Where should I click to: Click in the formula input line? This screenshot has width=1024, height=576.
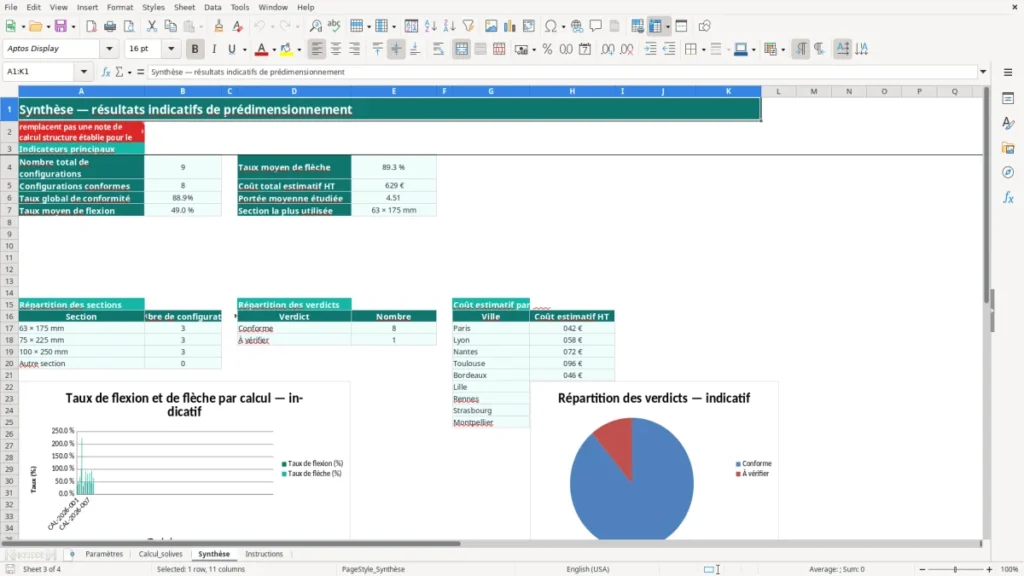coord(562,72)
